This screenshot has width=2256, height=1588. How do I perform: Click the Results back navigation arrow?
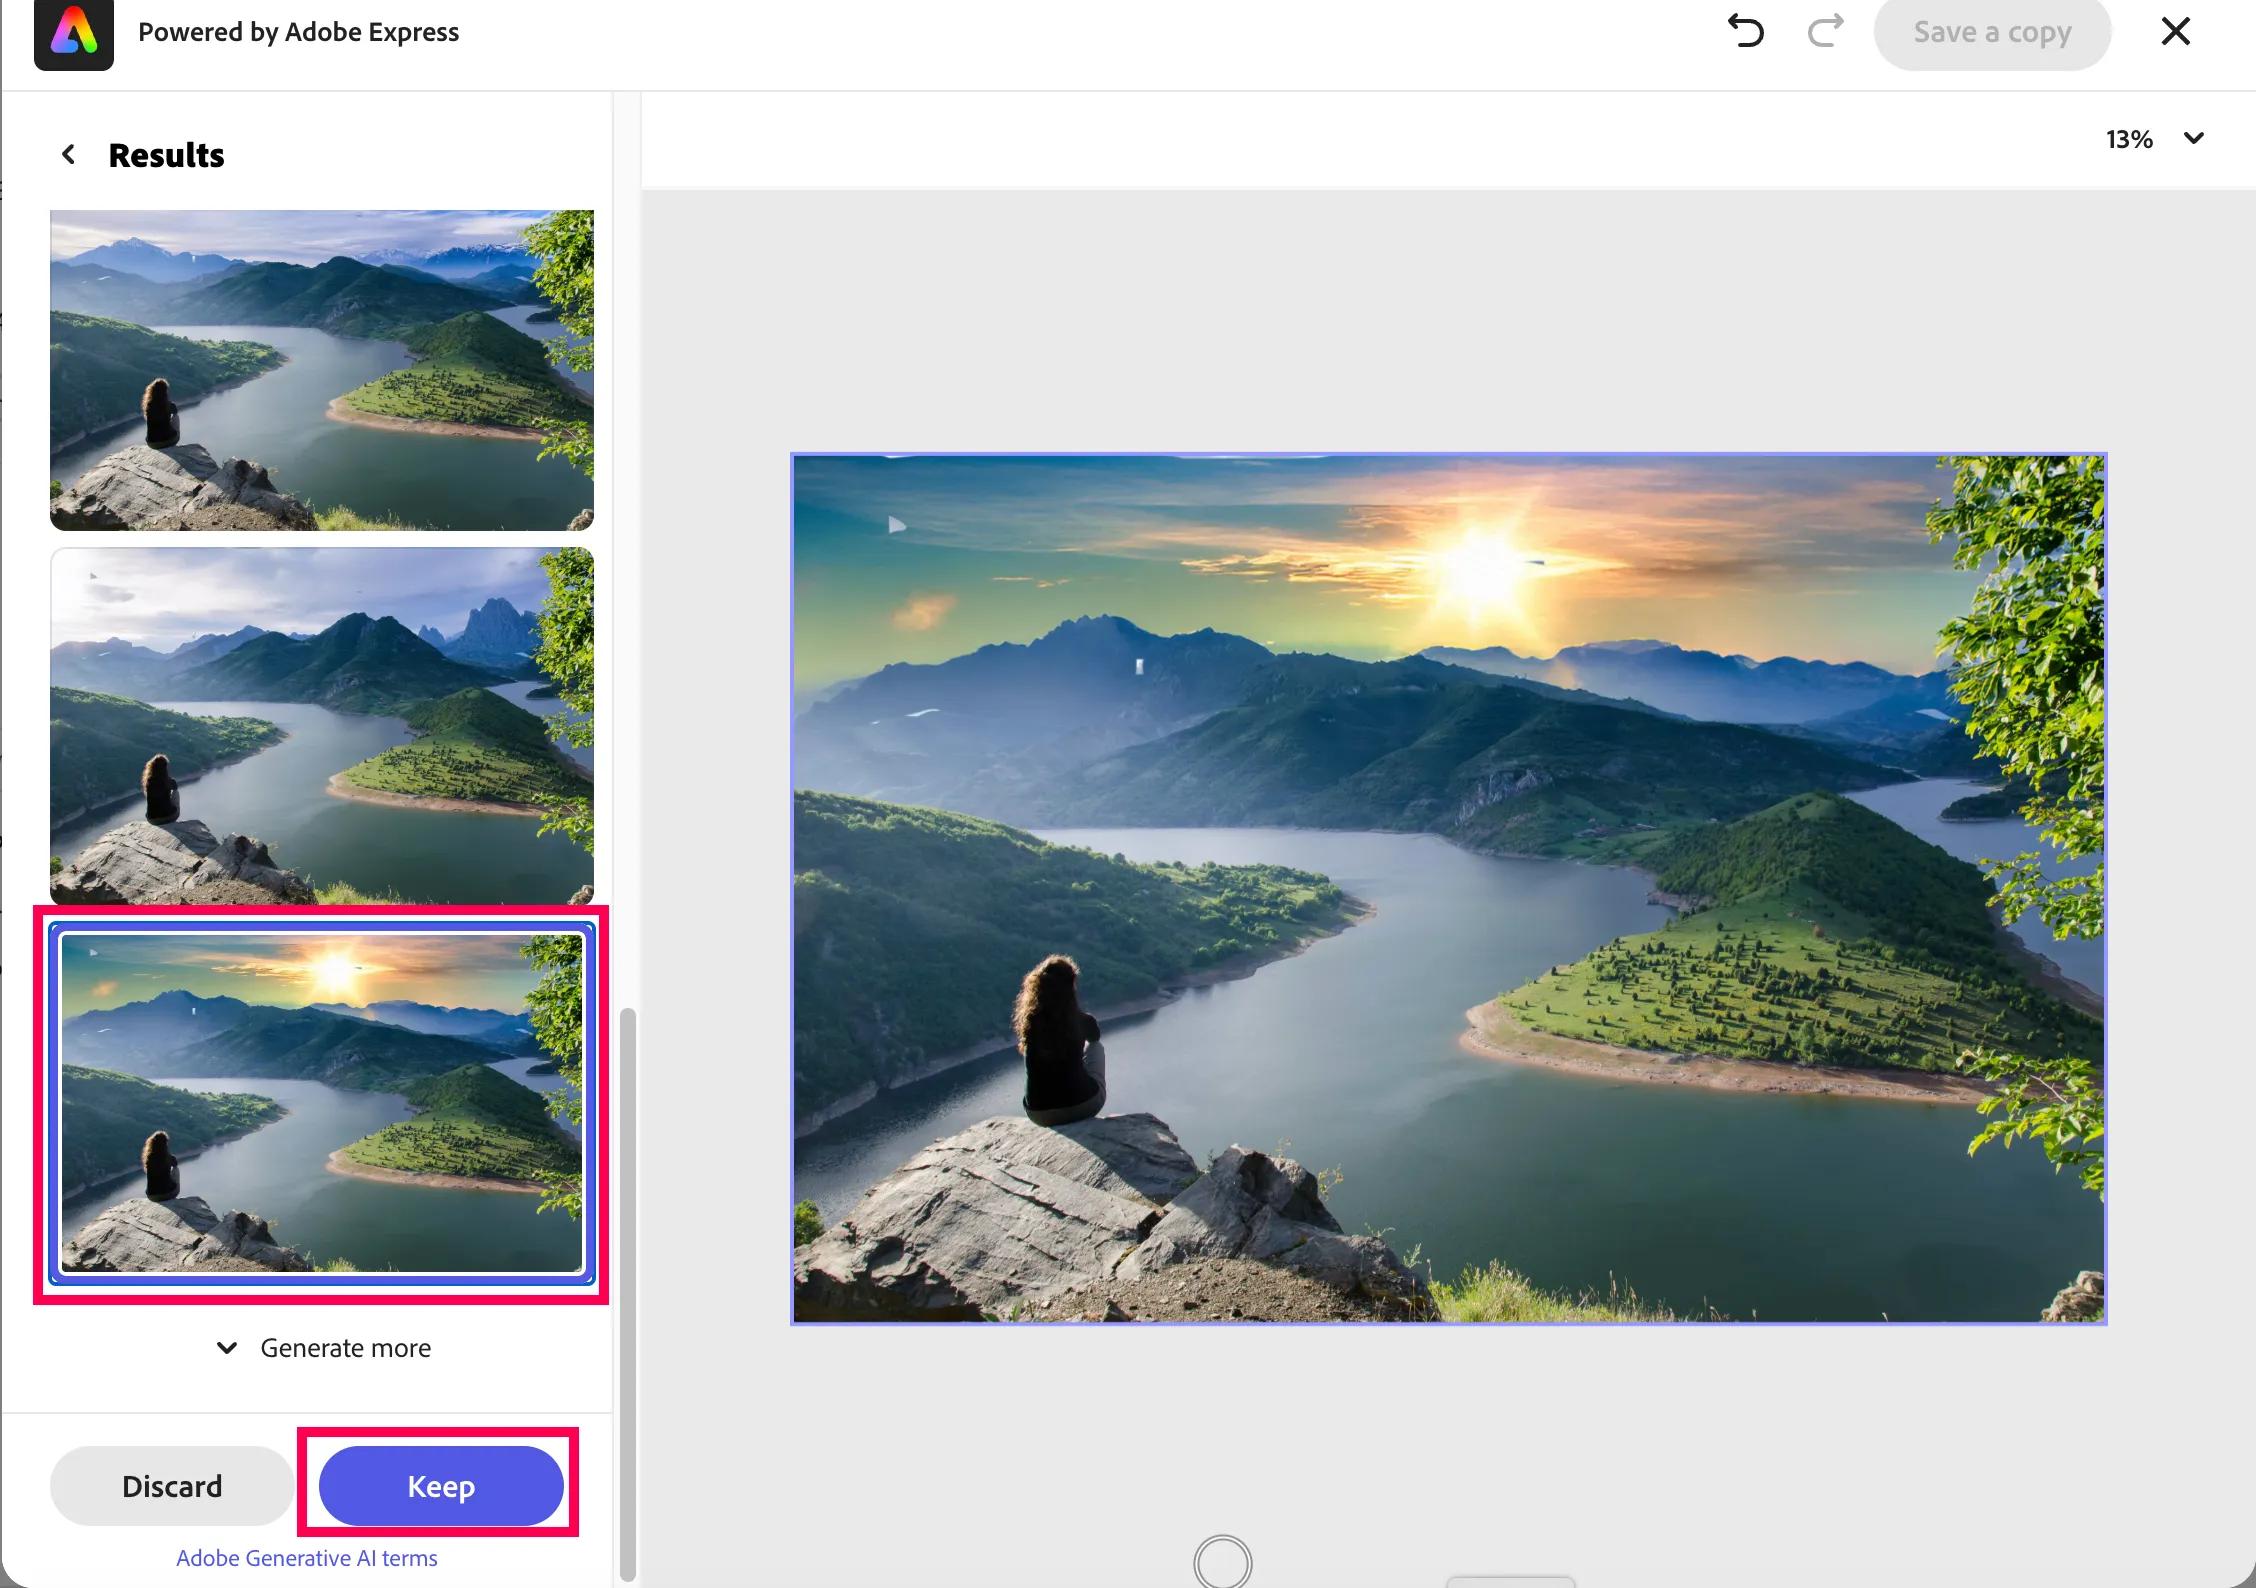(67, 153)
